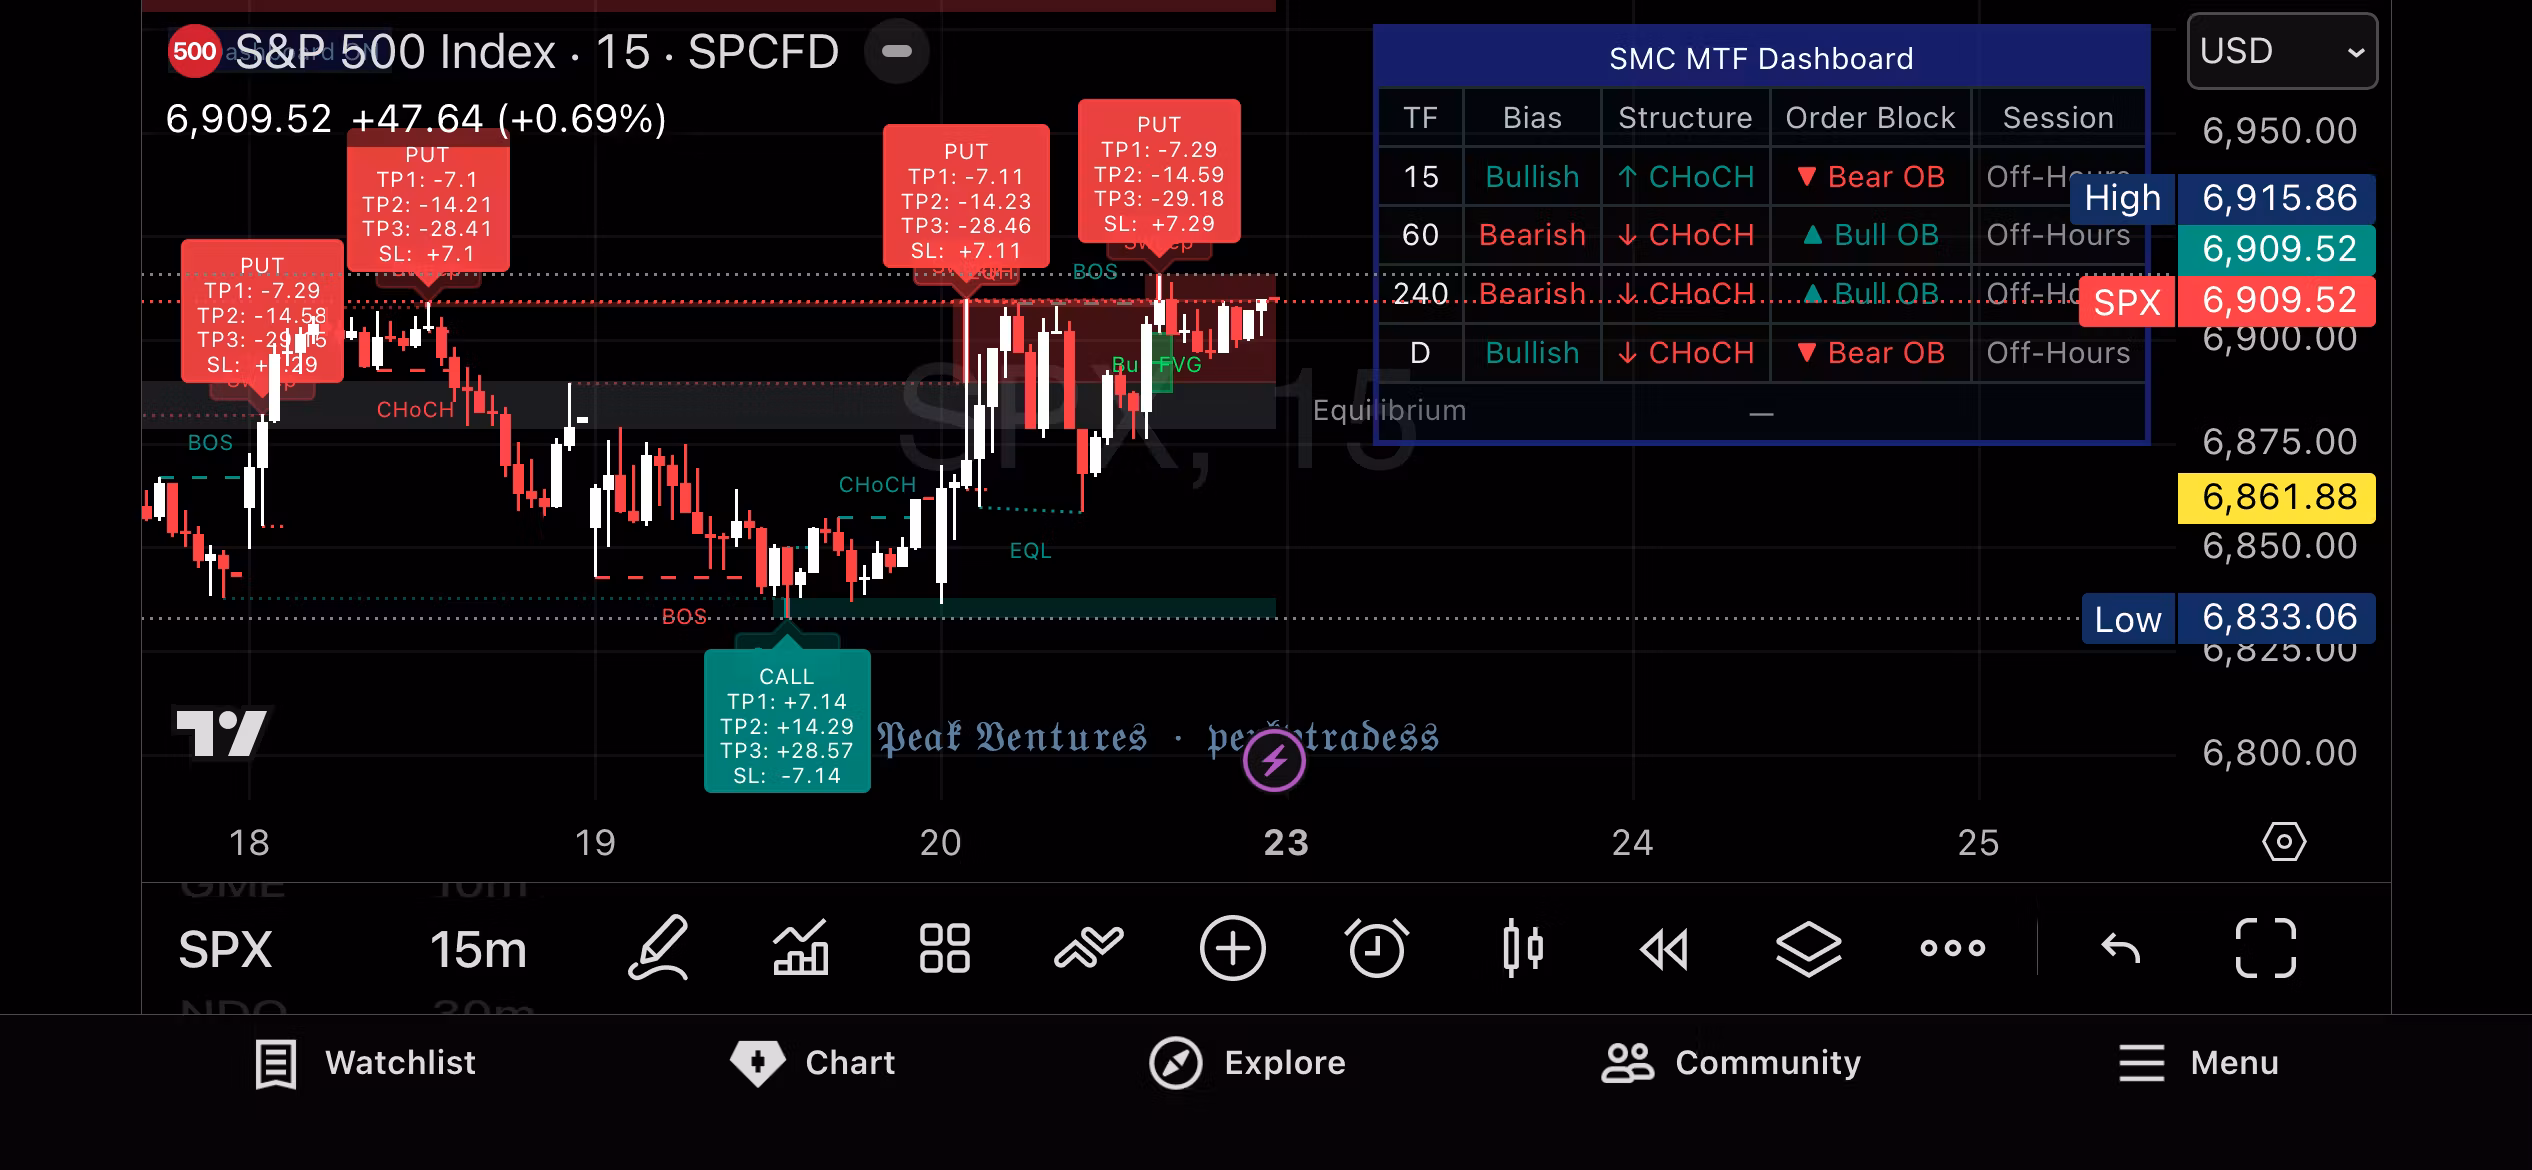Open the SPX symbol selector
This screenshot has width=2532, height=1170.
point(226,949)
